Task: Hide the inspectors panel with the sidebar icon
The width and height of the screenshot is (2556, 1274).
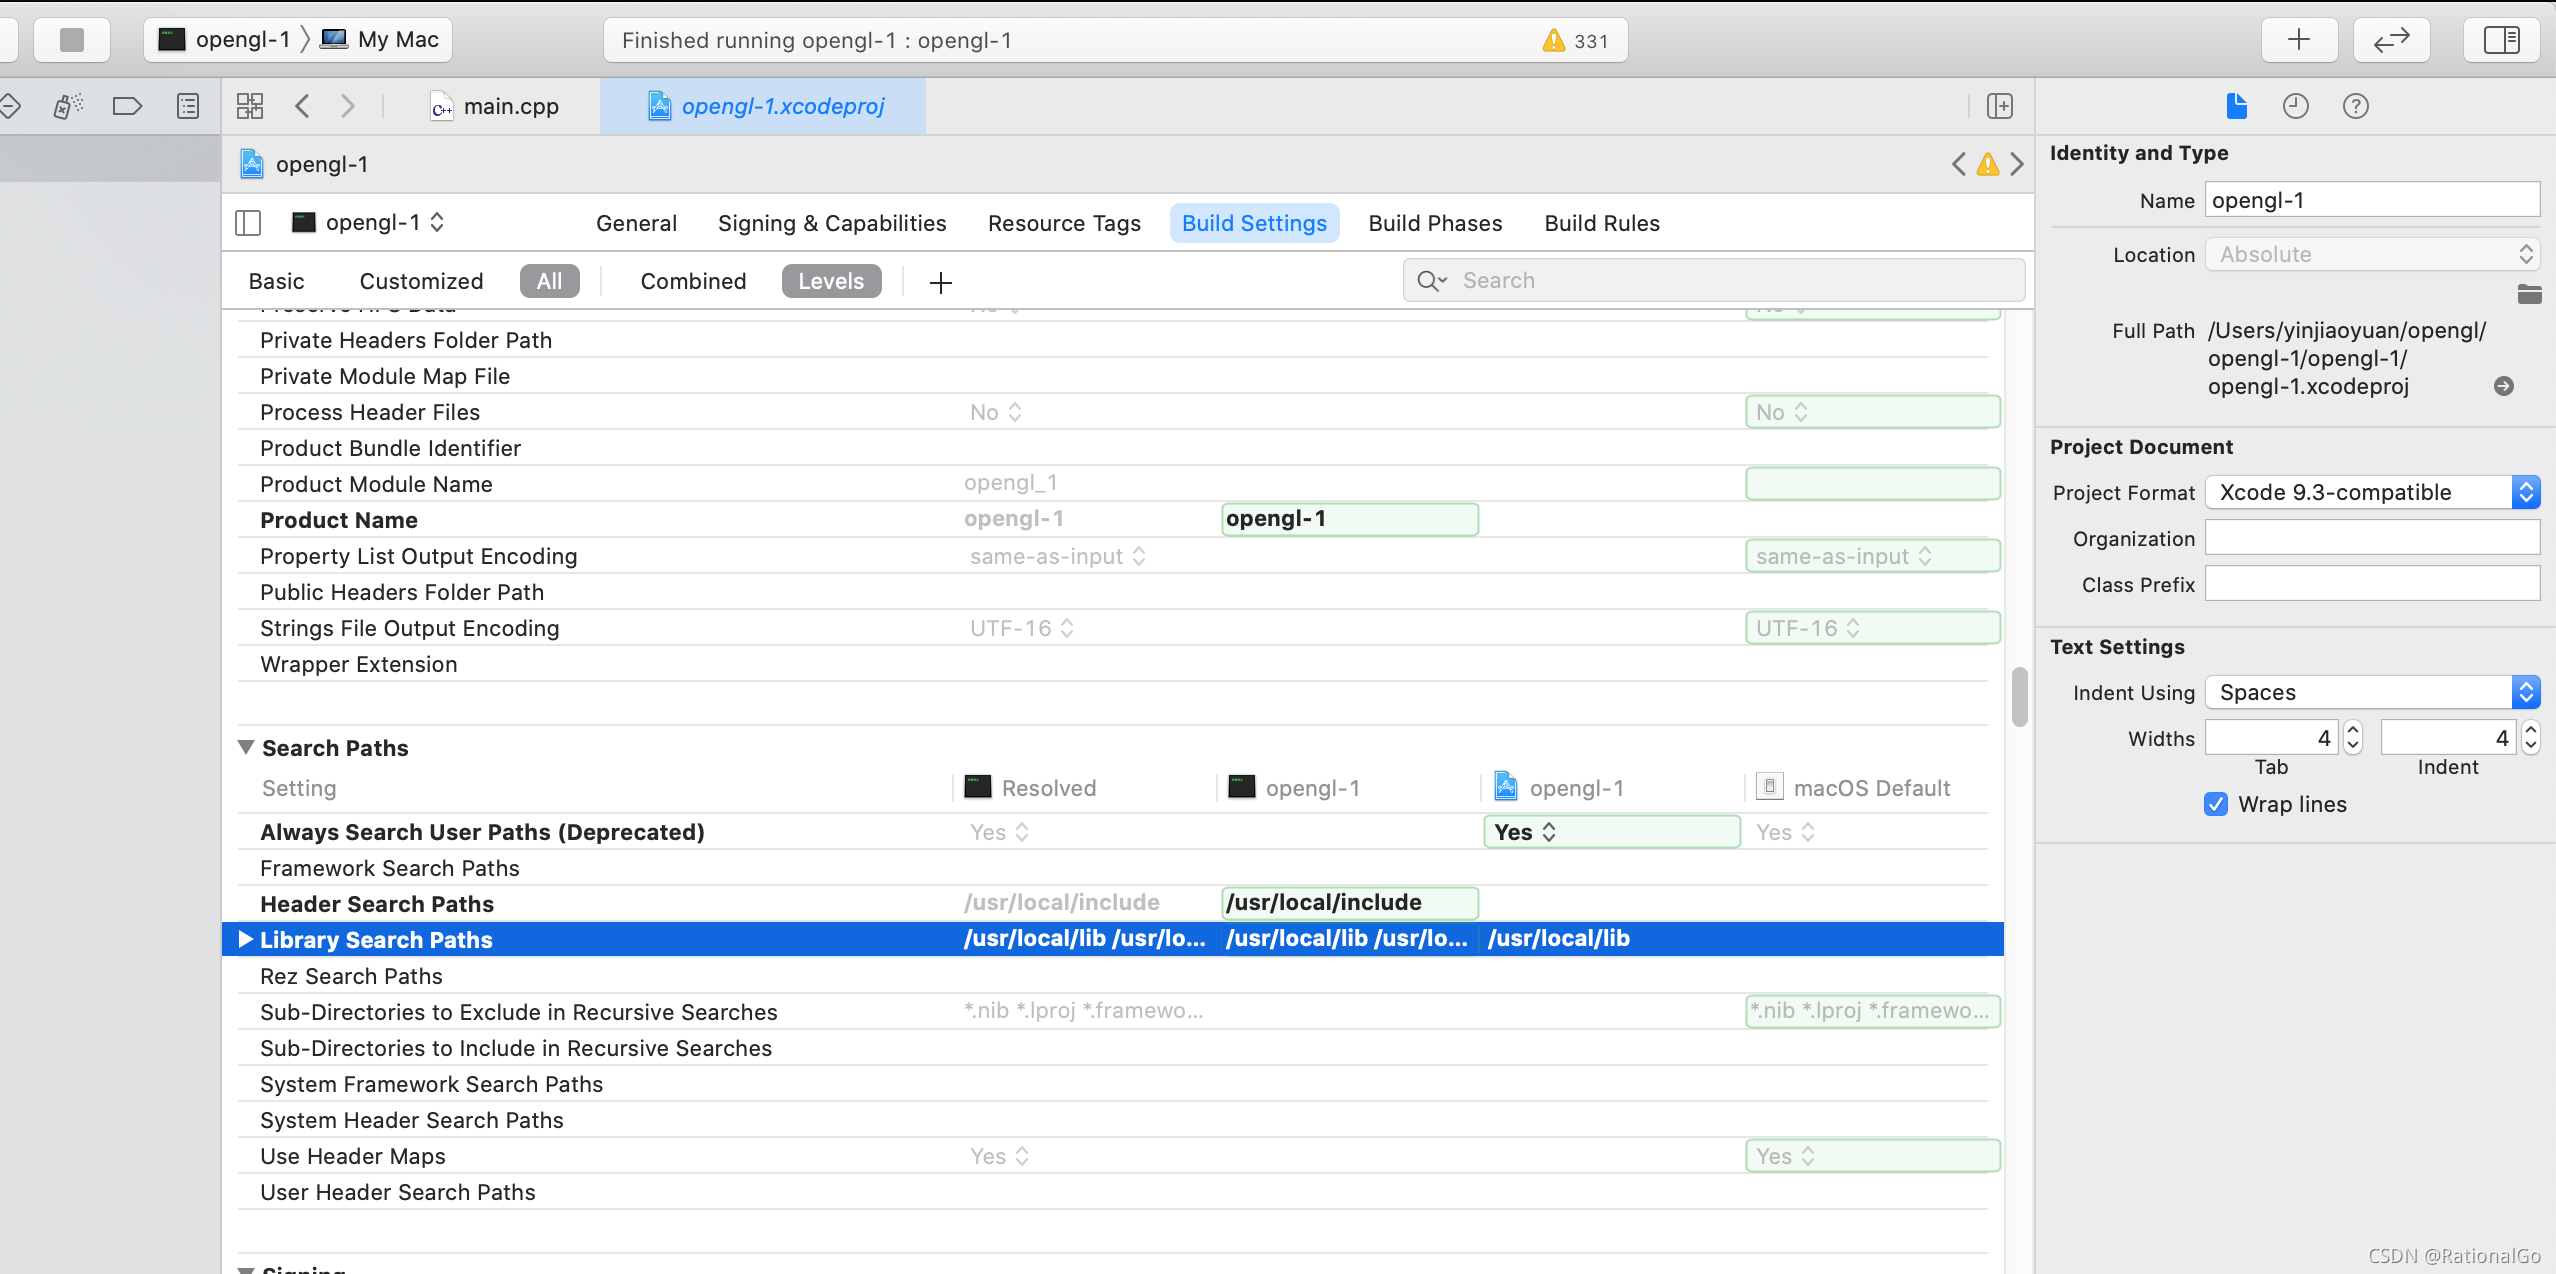Action: (x=2501, y=40)
